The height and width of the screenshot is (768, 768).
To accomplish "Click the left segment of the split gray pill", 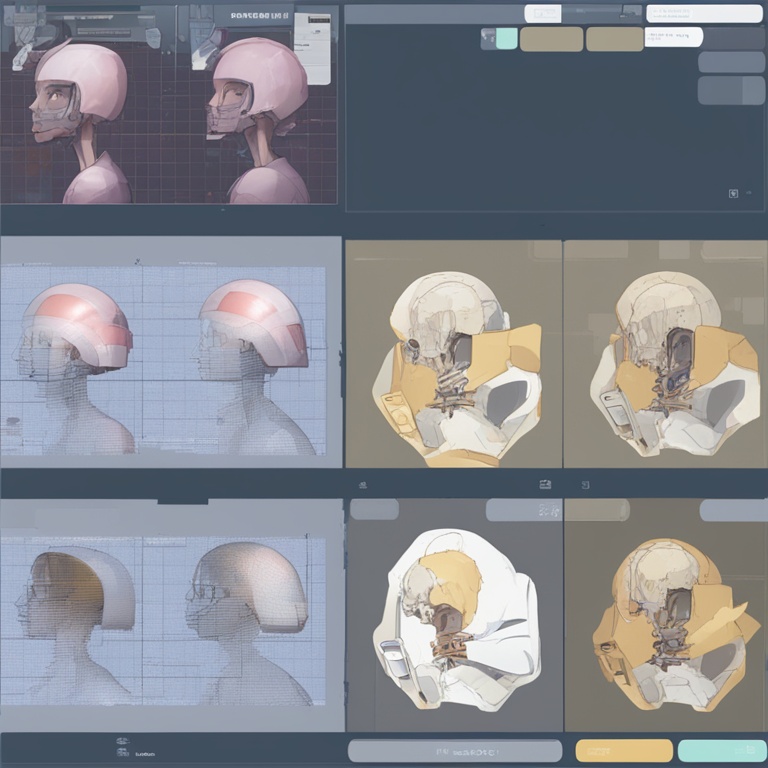I will coord(720,91).
